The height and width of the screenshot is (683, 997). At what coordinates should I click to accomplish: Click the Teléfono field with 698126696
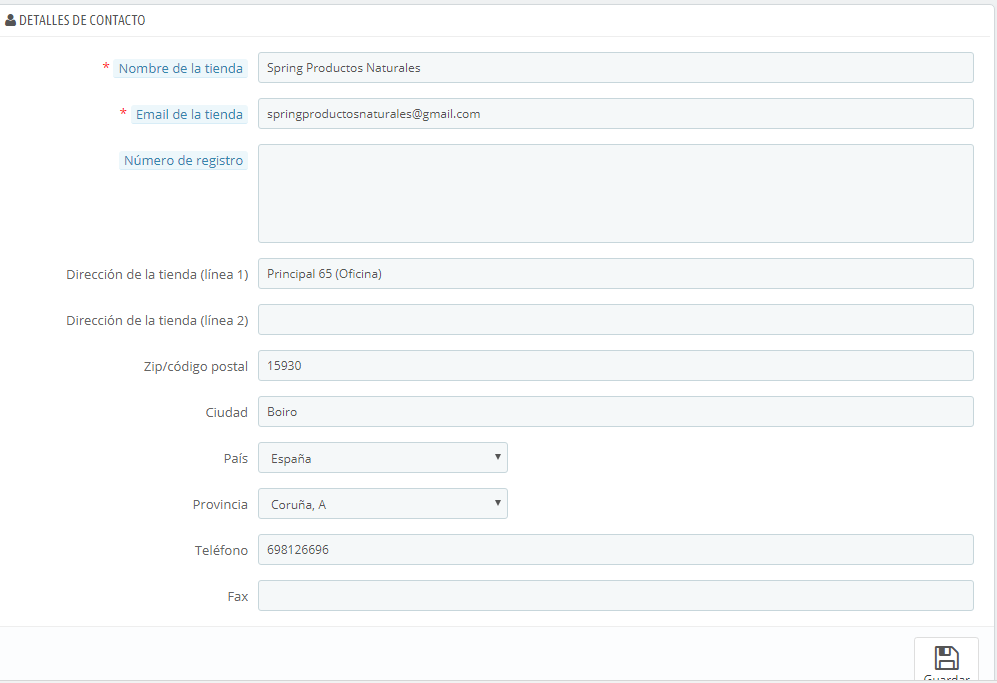(615, 549)
